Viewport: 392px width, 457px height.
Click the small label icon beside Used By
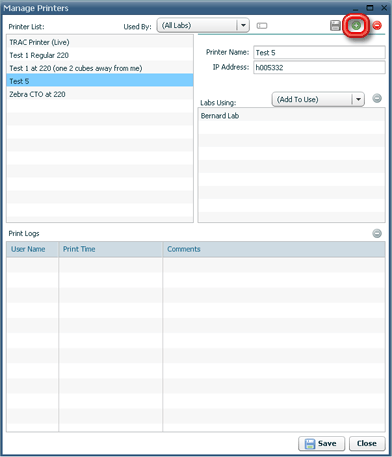pyautogui.click(x=262, y=26)
